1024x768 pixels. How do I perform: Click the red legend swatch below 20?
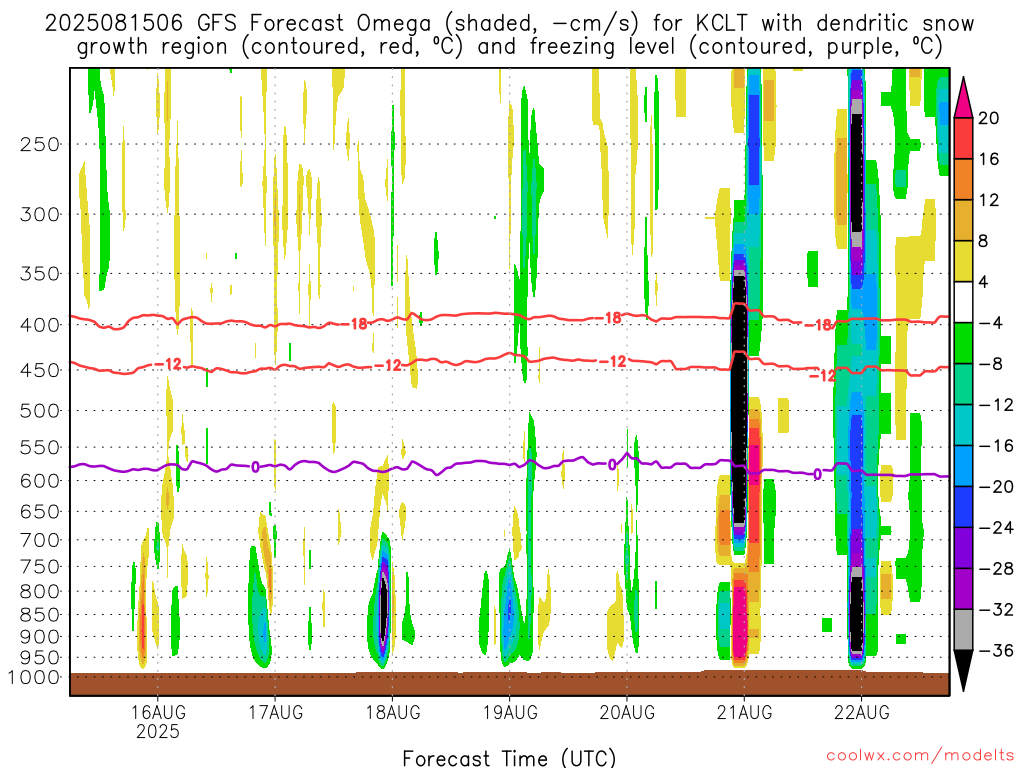pyautogui.click(x=963, y=138)
